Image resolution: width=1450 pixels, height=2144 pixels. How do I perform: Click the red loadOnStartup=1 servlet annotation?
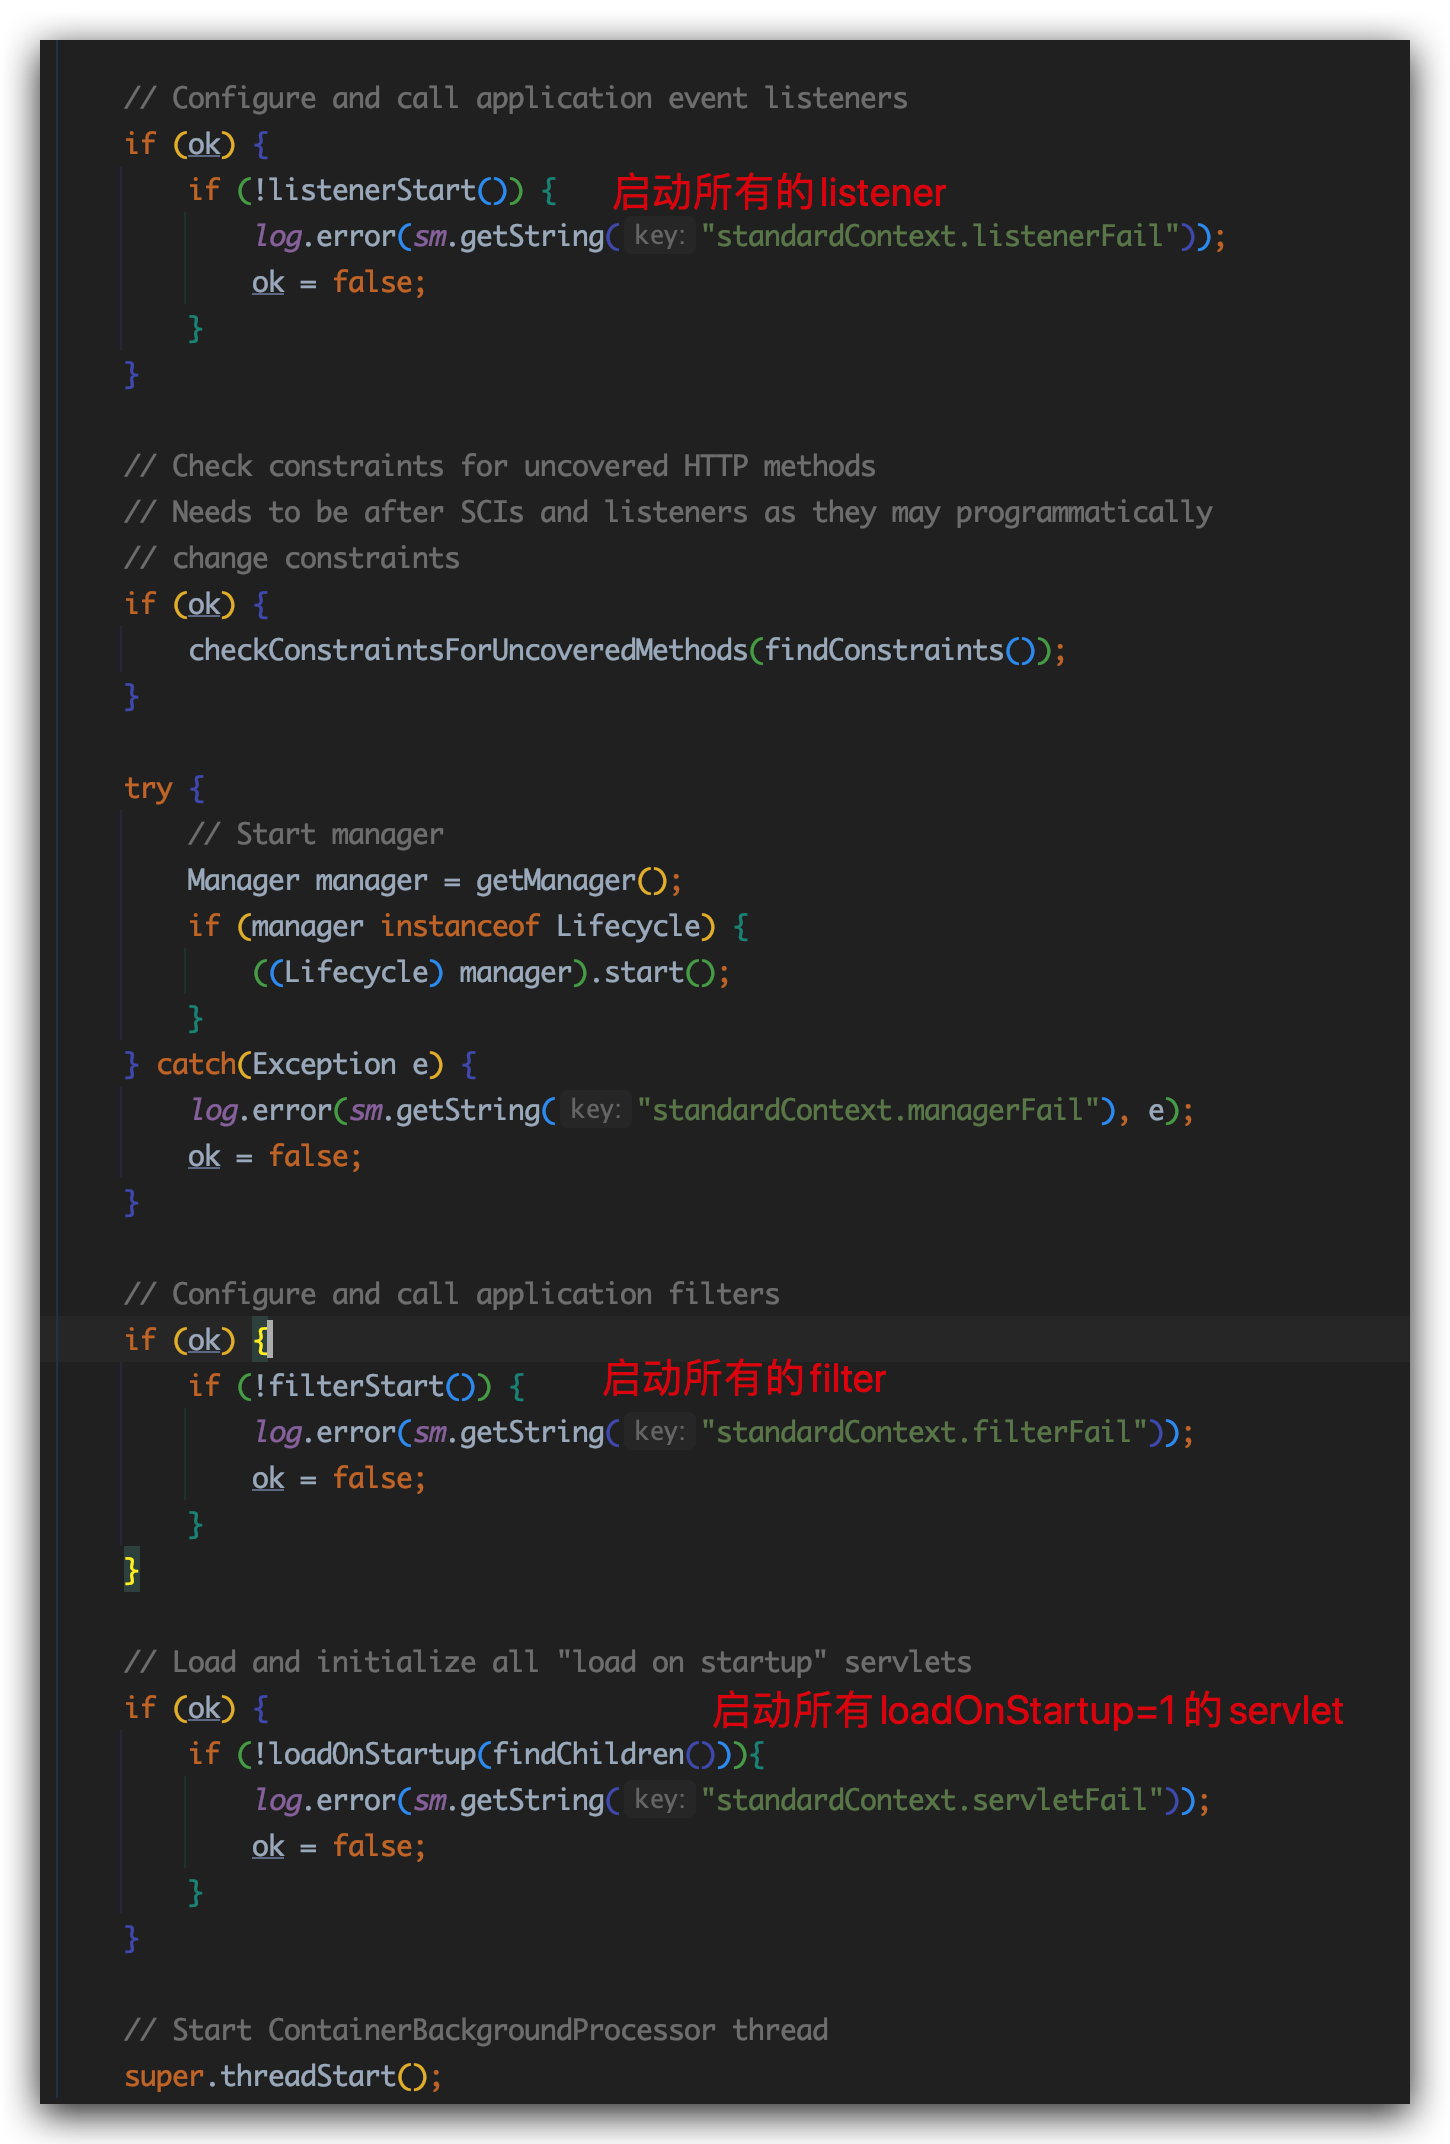coord(1026,1710)
